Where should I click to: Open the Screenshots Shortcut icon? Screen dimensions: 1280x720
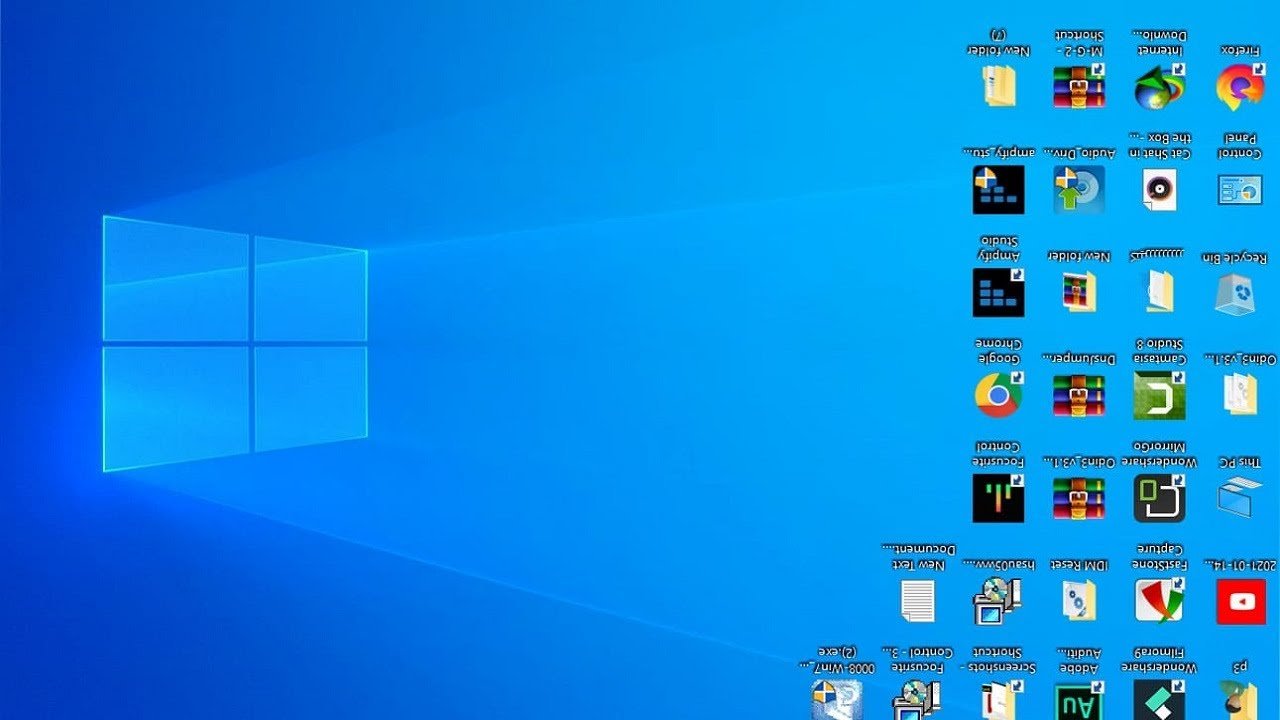(998, 700)
